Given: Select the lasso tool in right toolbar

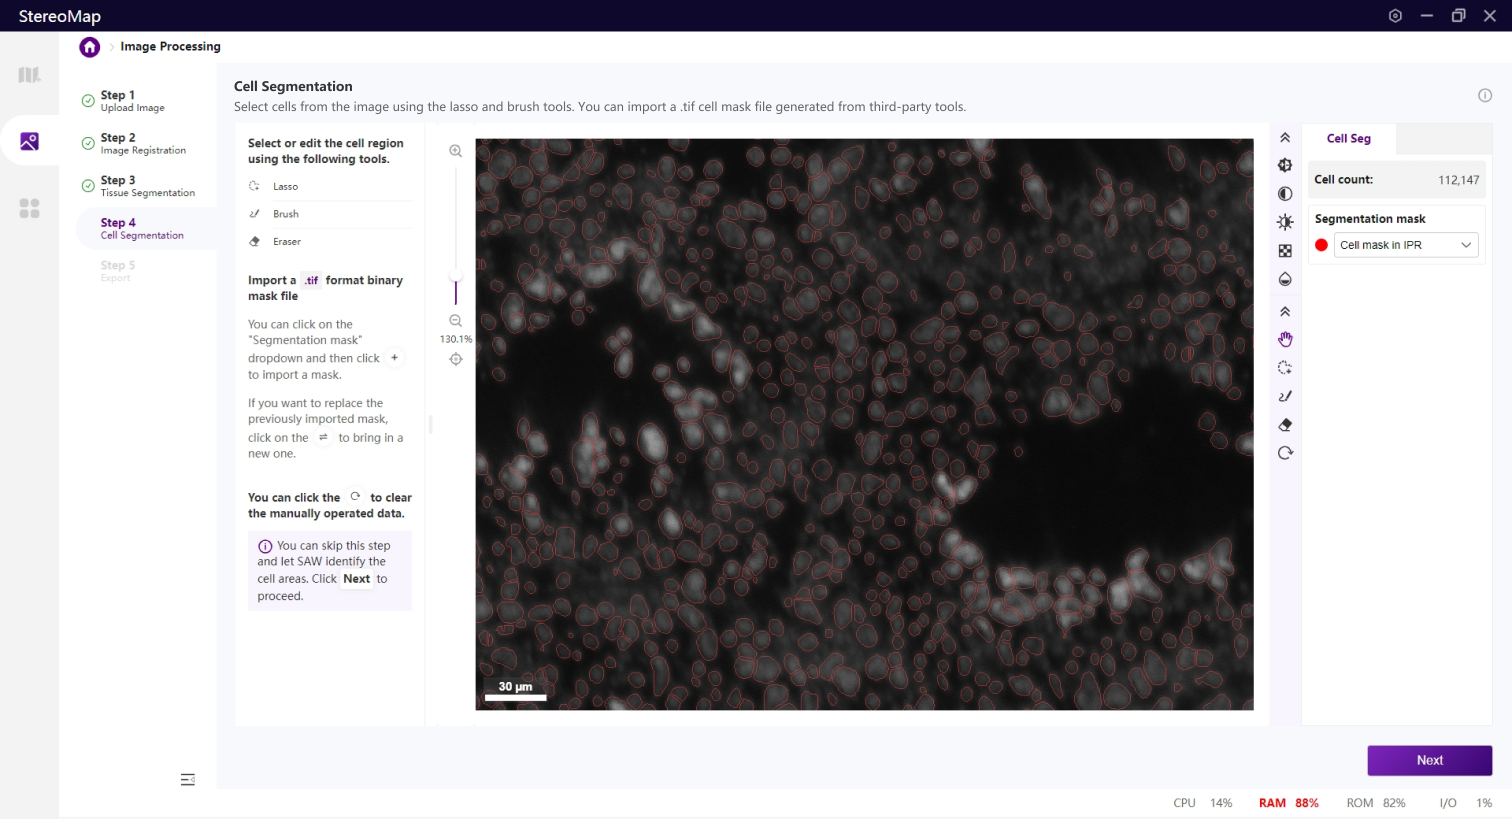Looking at the screenshot, I should [1285, 368].
